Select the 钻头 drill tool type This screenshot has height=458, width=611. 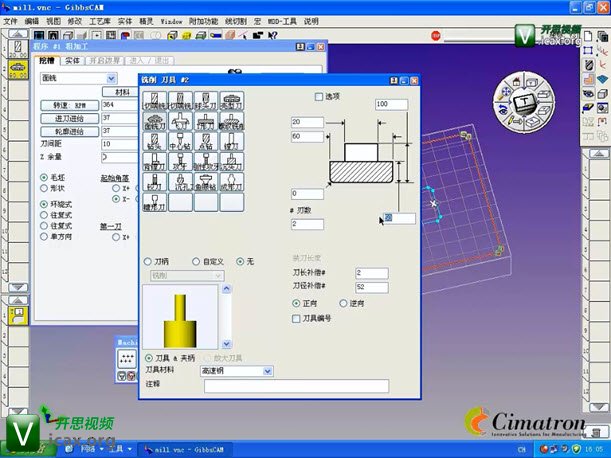(x=155, y=141)
